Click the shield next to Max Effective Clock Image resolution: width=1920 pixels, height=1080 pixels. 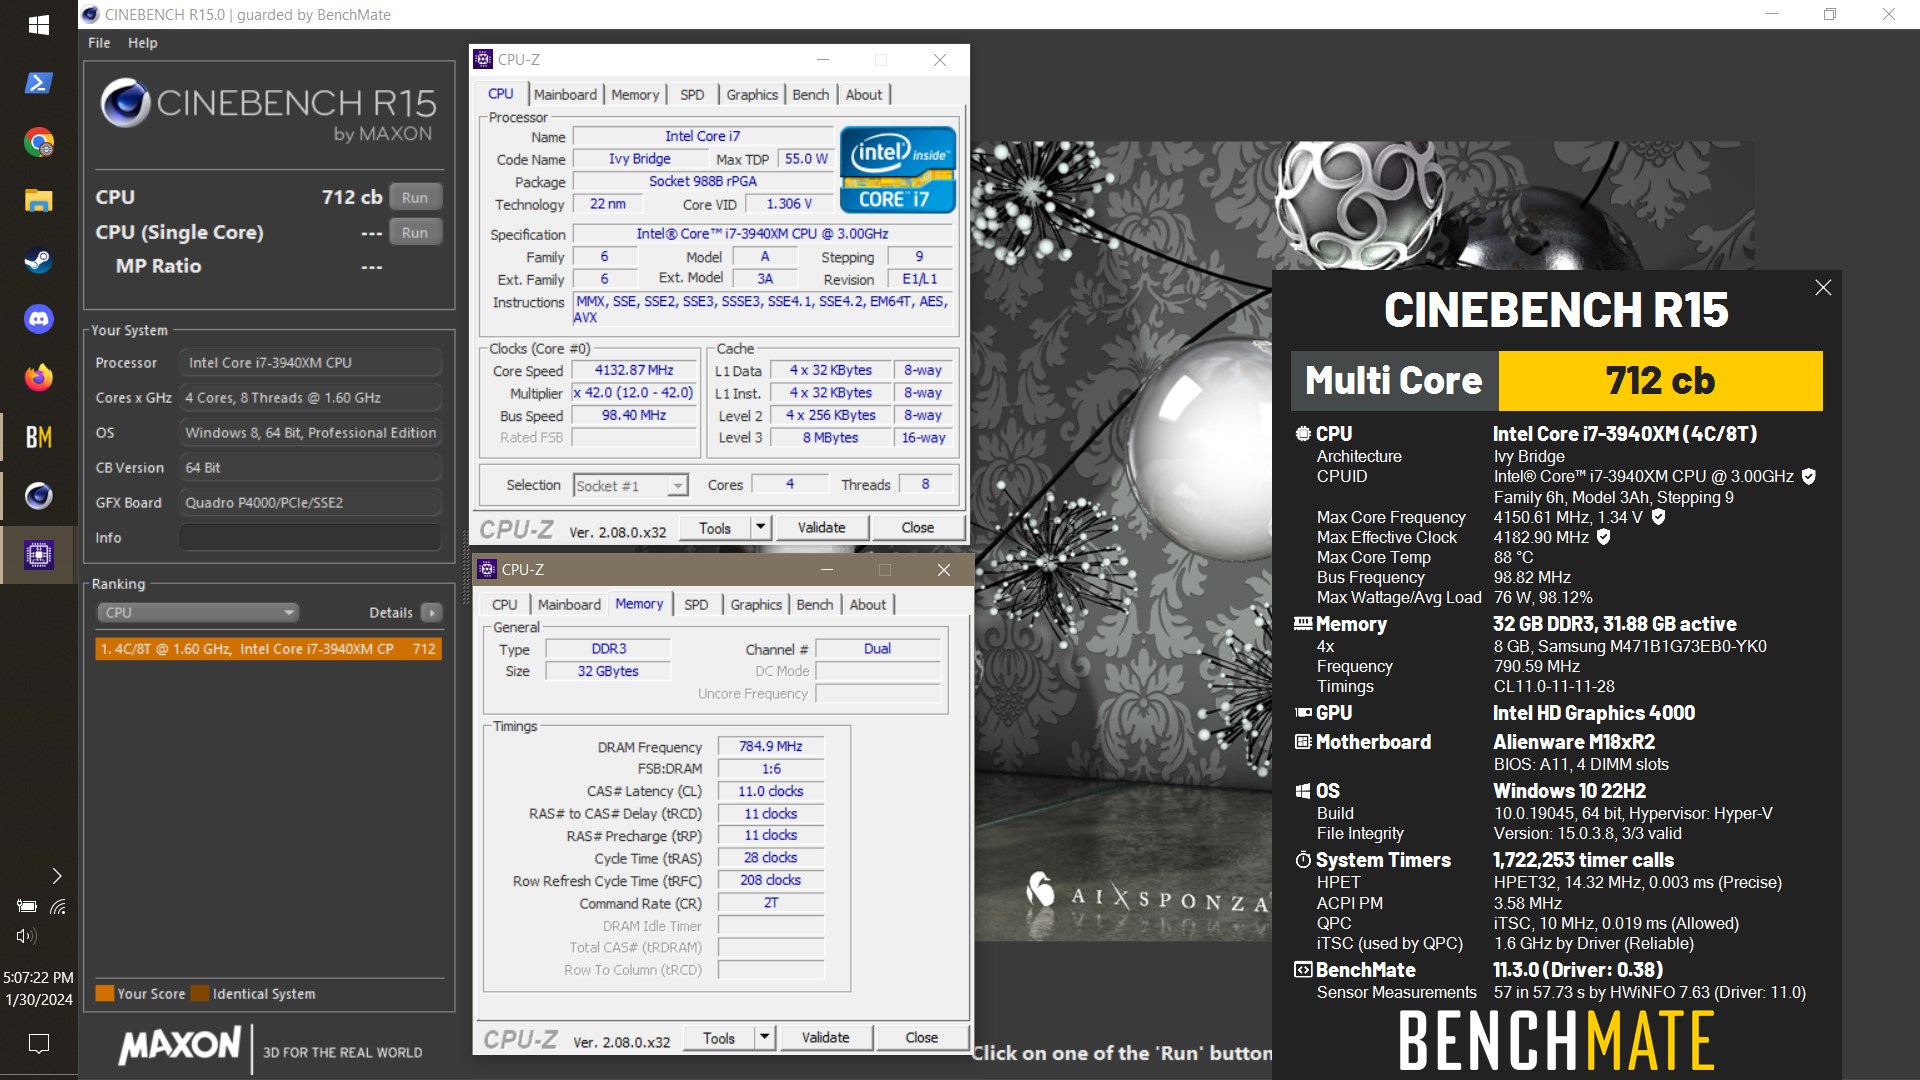point(1604,537)
